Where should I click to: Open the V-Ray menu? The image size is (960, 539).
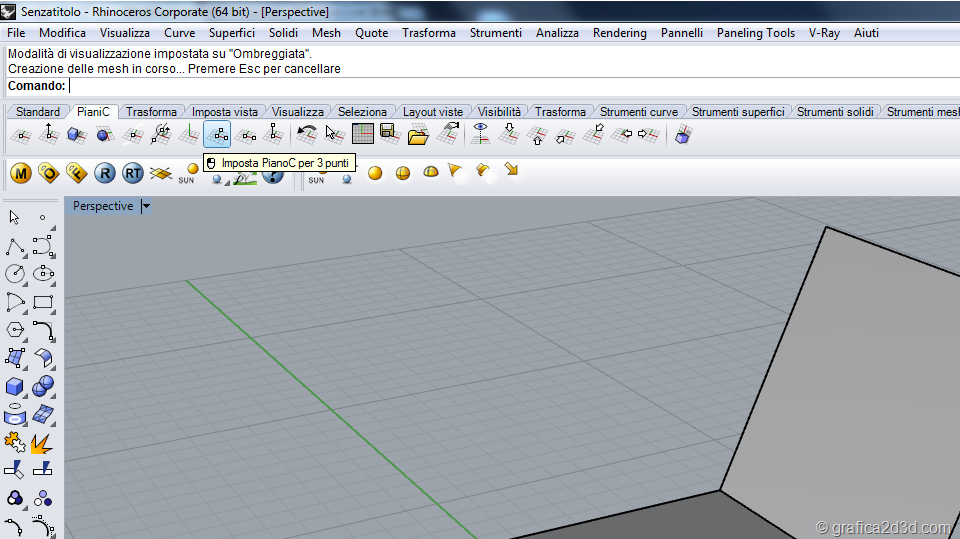(824, 33)
